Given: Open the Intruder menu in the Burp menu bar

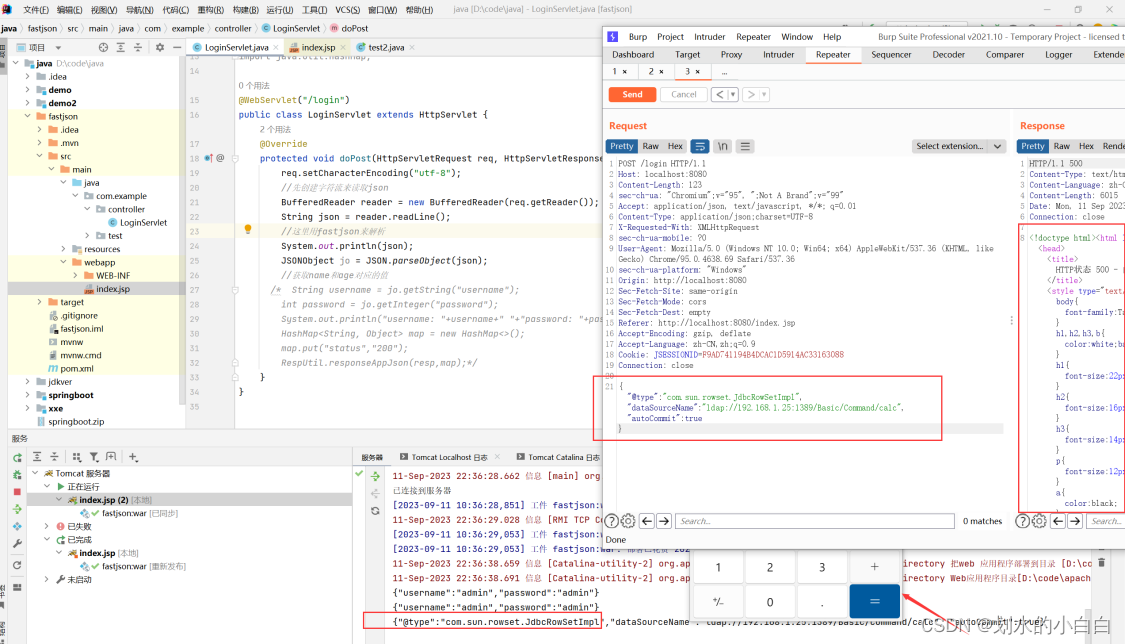Looking at the screenshot, I should pyautogui.click(x=709, y=37).
